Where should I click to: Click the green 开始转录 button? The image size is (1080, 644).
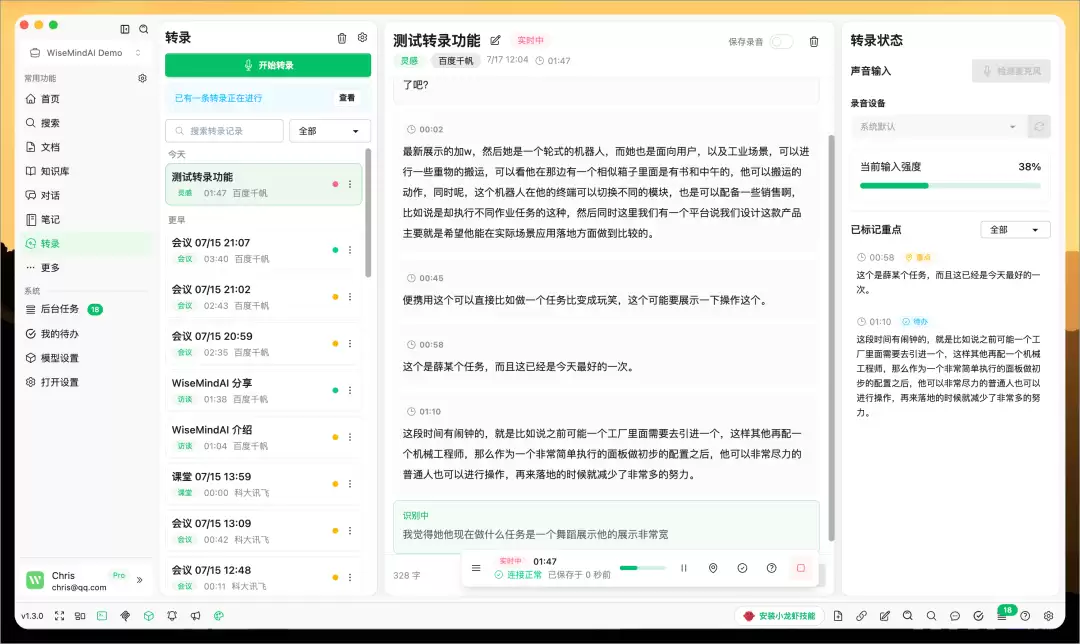pos(268,65)
